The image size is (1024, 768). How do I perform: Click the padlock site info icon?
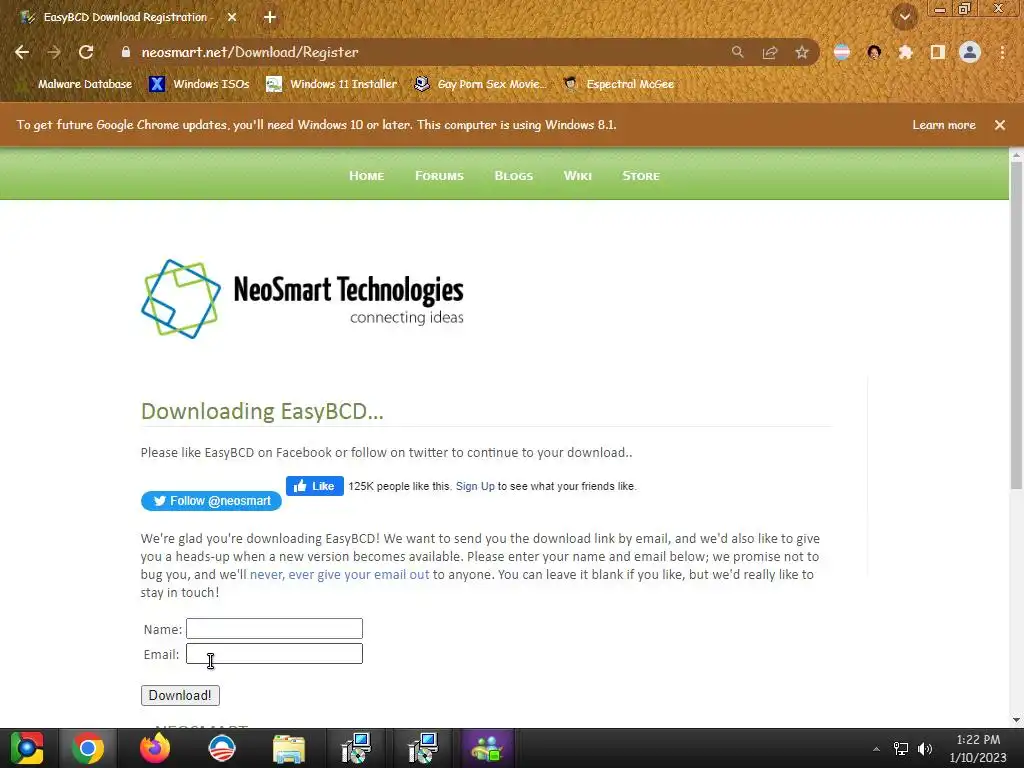(126, 52)
